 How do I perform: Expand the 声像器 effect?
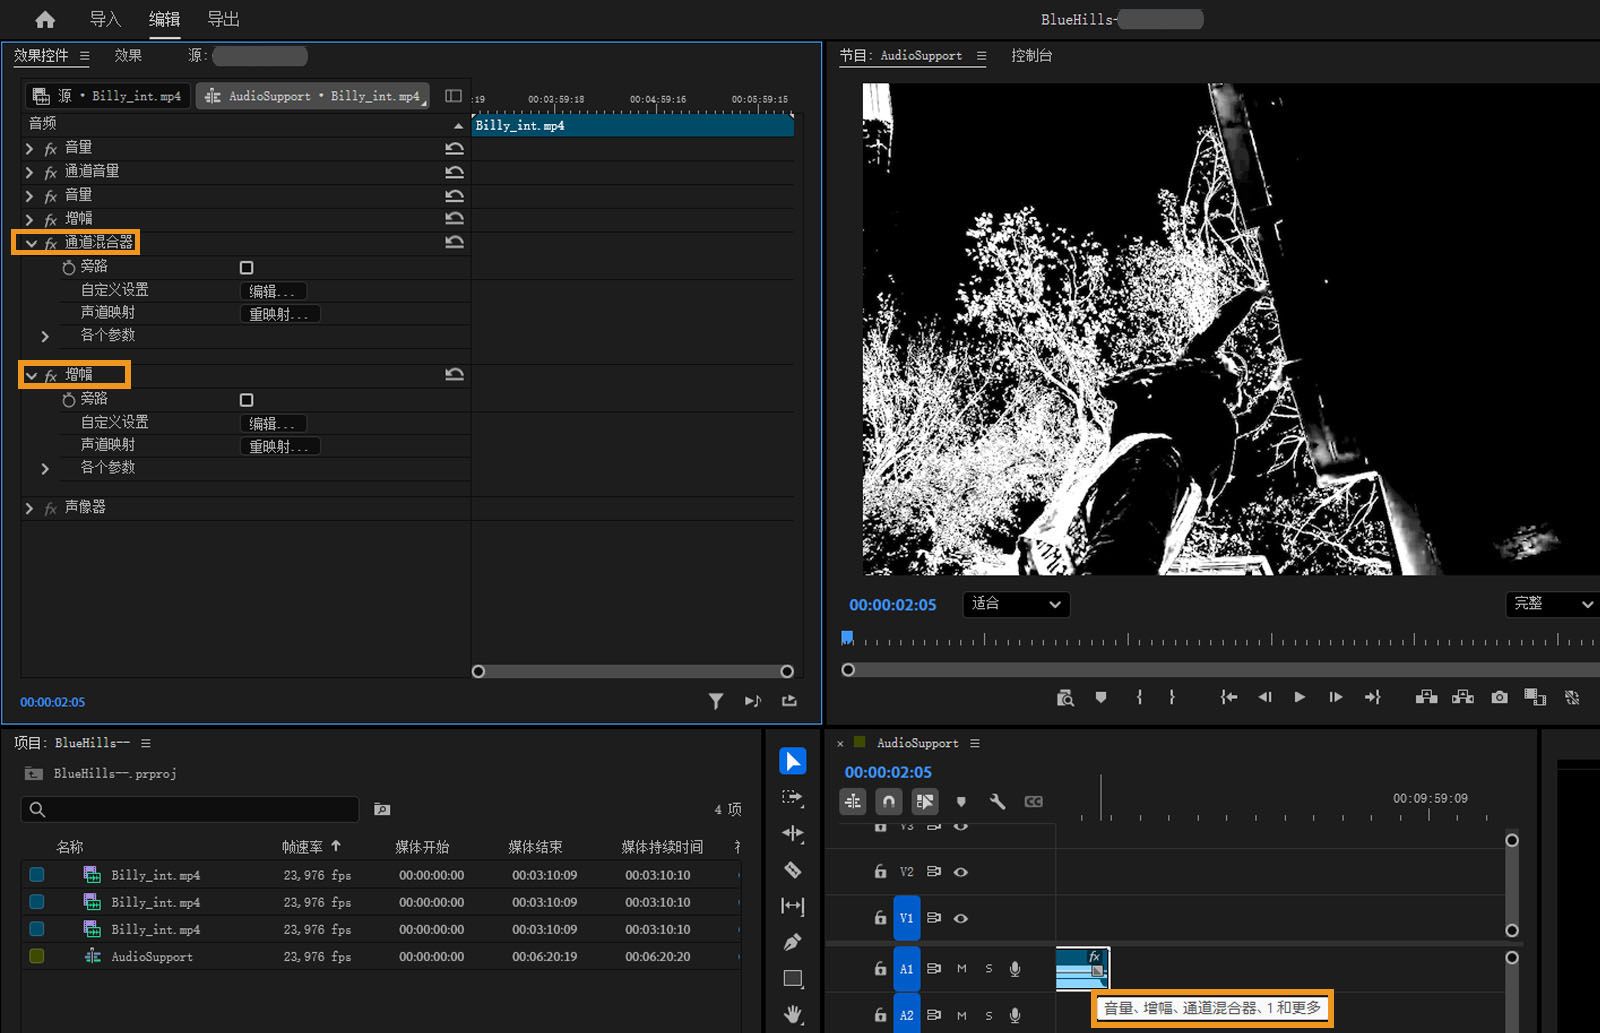pyautogui.click(x=29, y=508)
